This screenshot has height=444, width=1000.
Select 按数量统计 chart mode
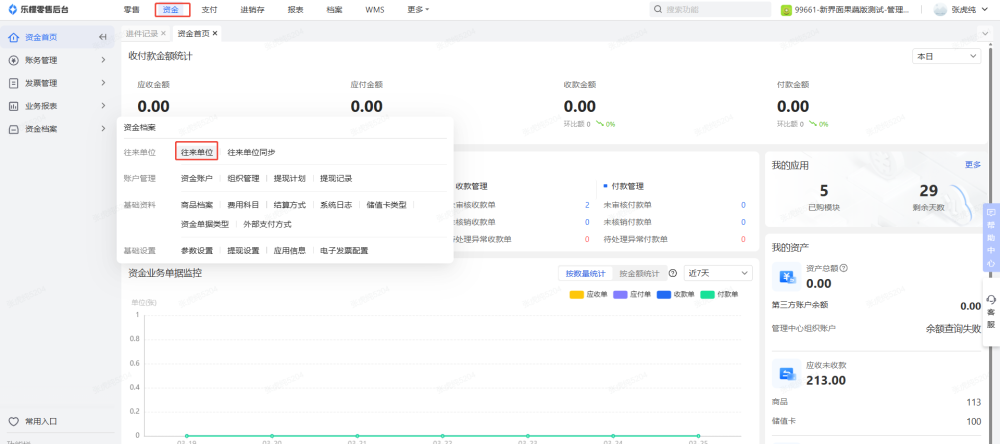(585, 273)
